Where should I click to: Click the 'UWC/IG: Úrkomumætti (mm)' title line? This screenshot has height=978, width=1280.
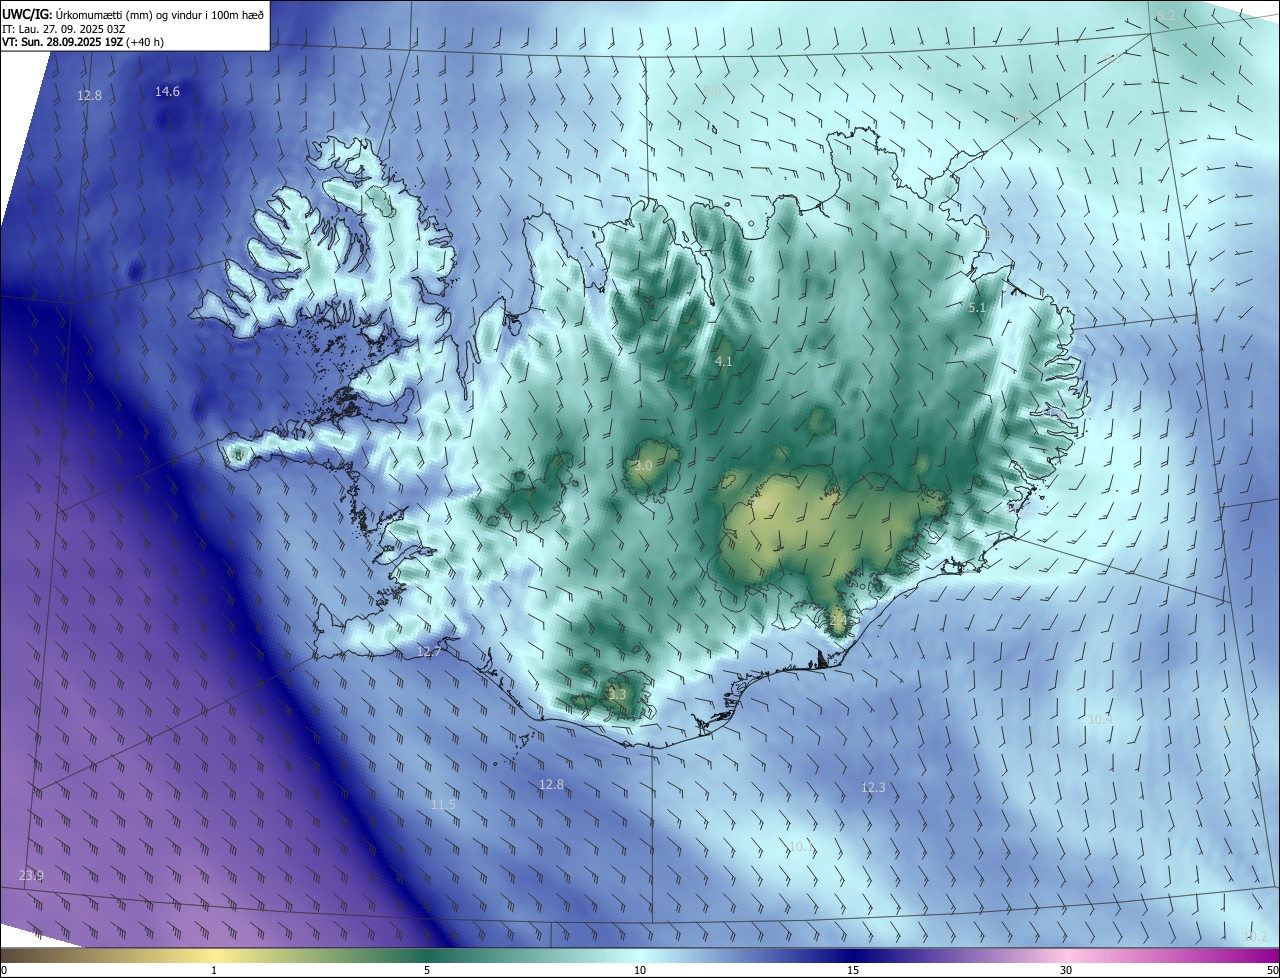tap(134, 14)
